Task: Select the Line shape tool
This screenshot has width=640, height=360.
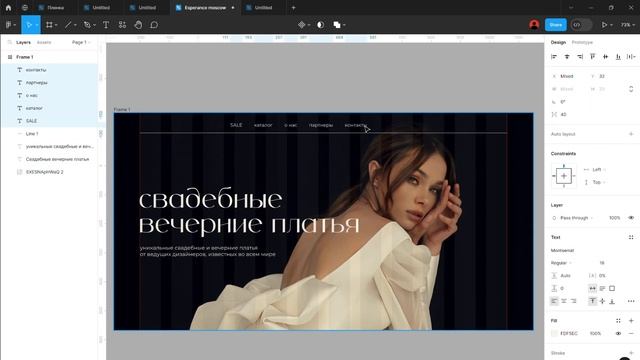Action: [68, 25]
